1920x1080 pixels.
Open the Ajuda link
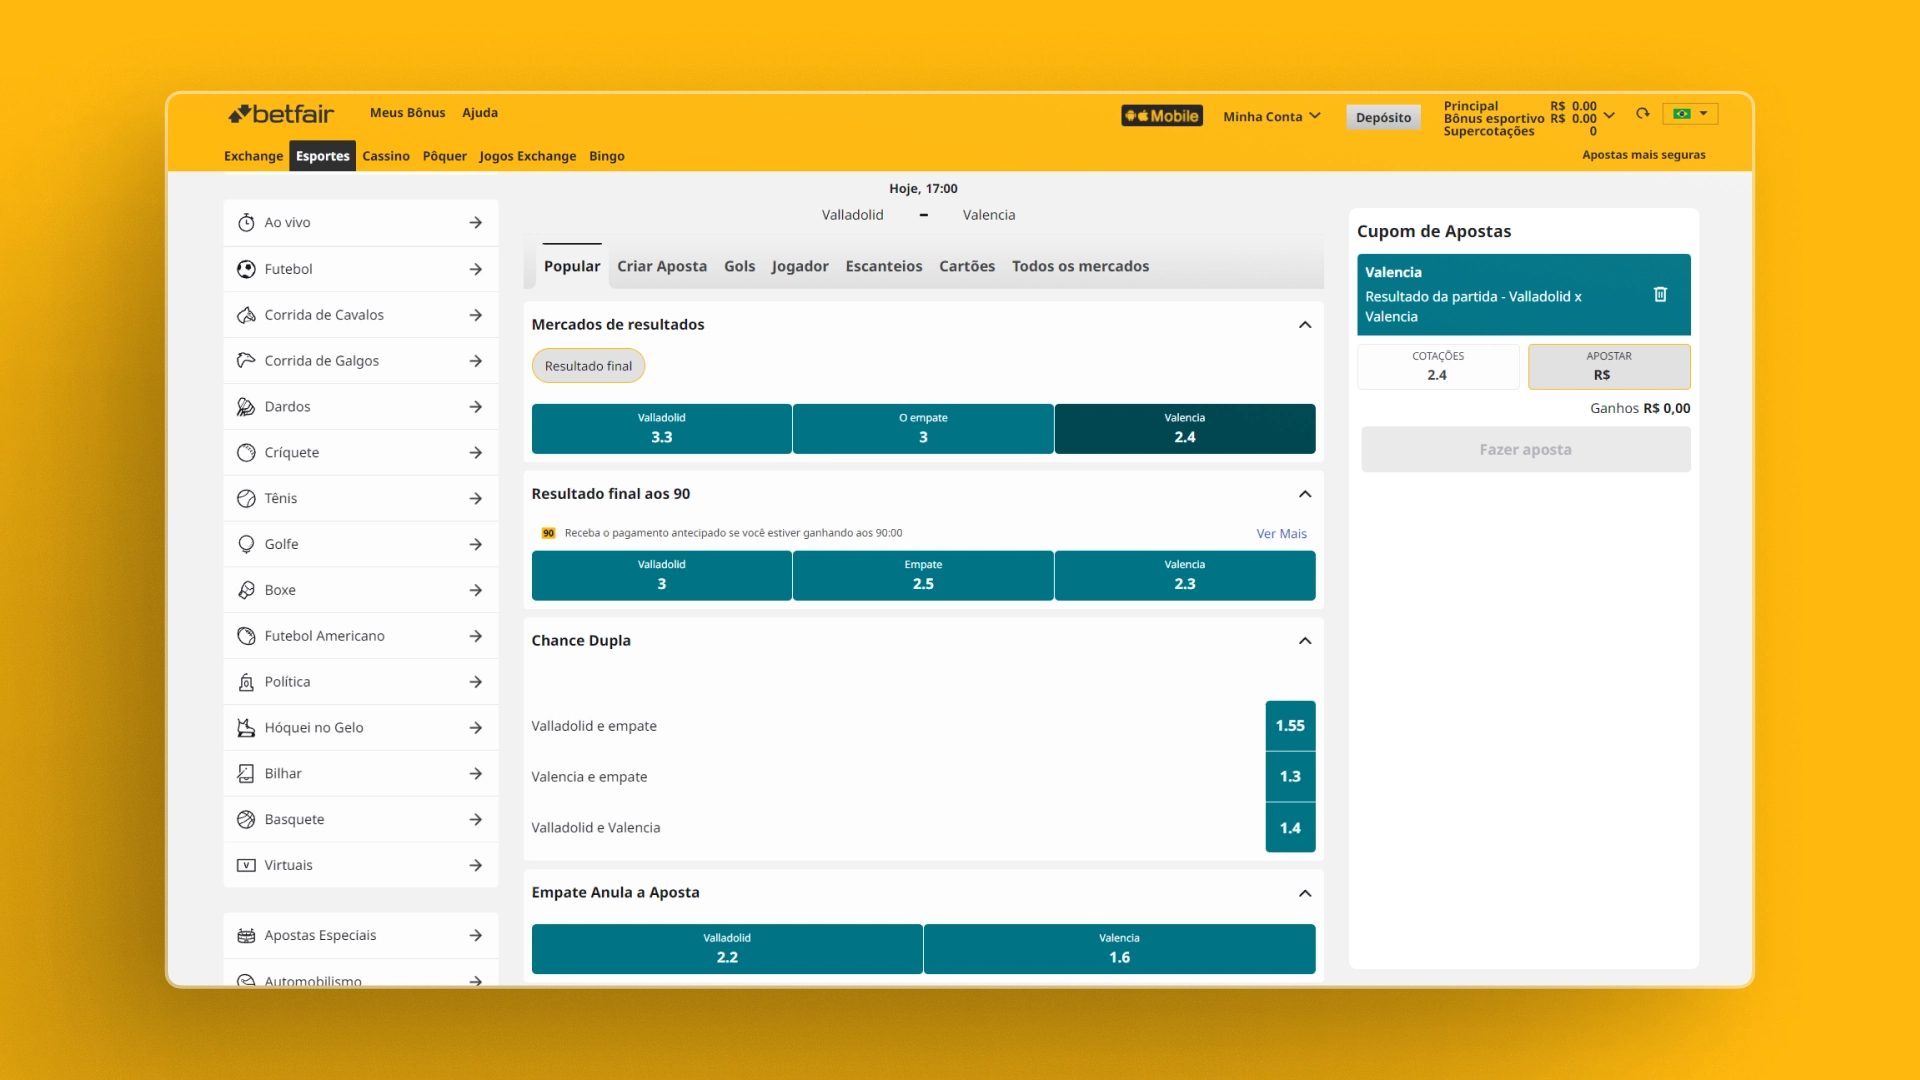480,113
